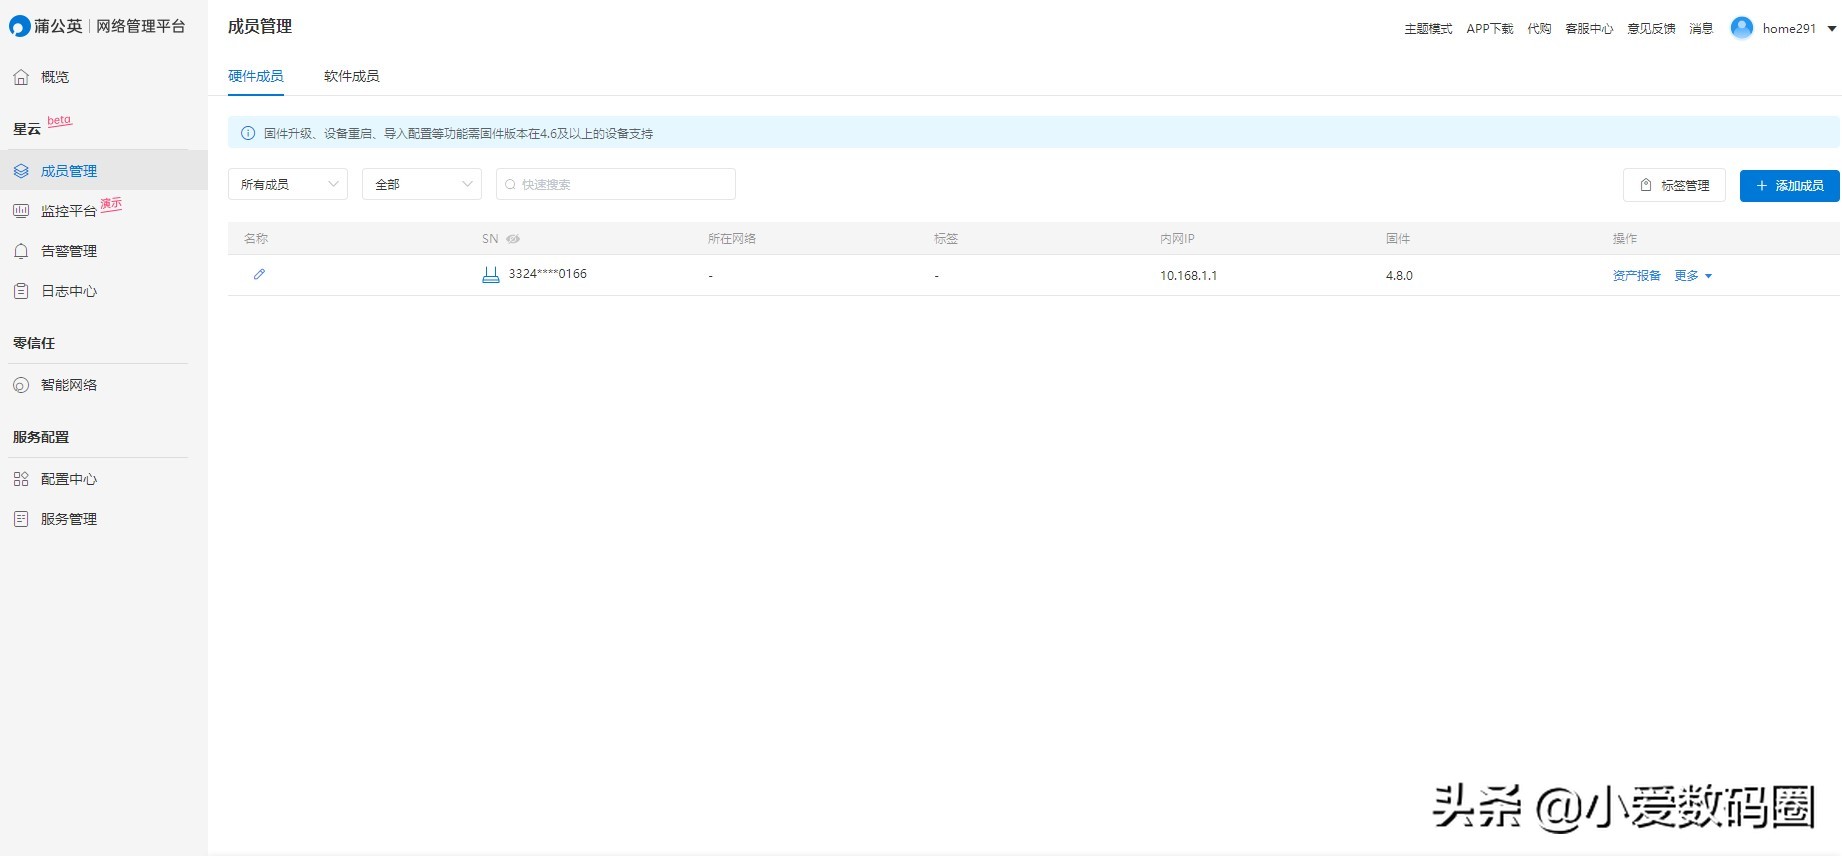This screenshot has width=1842, height=856.
Task: Click the 内网IP column header
Action: [1177, 239]
